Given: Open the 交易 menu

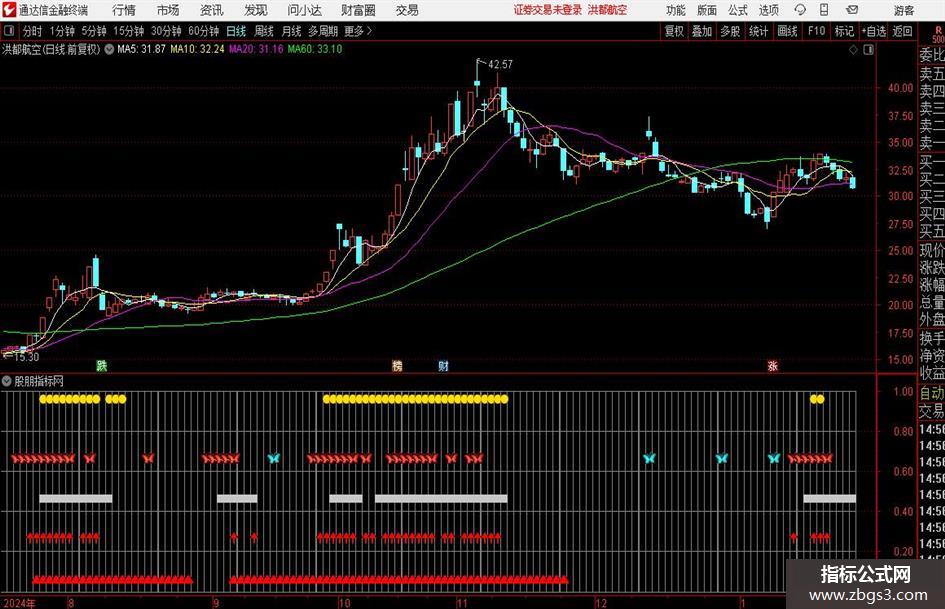Looking at the screenshot, I should click(407, 10).
